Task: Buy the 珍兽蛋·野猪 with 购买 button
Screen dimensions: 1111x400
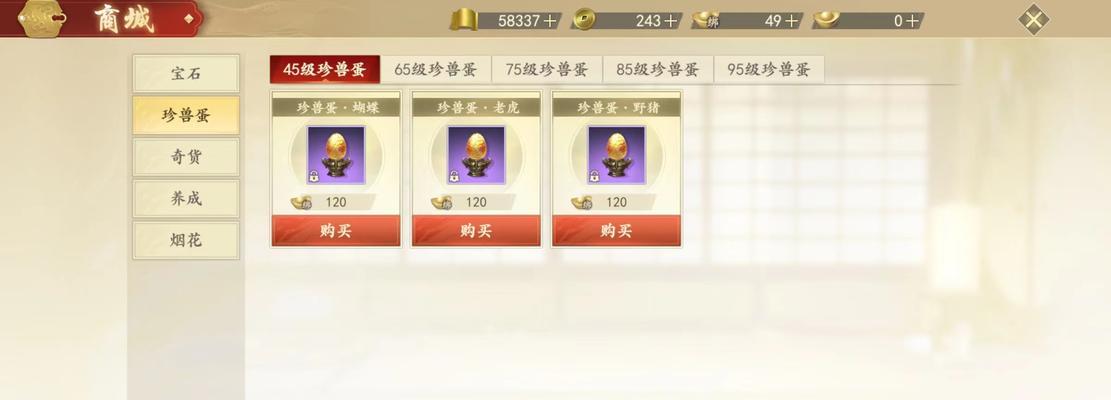Action: (x=616, y=231)
